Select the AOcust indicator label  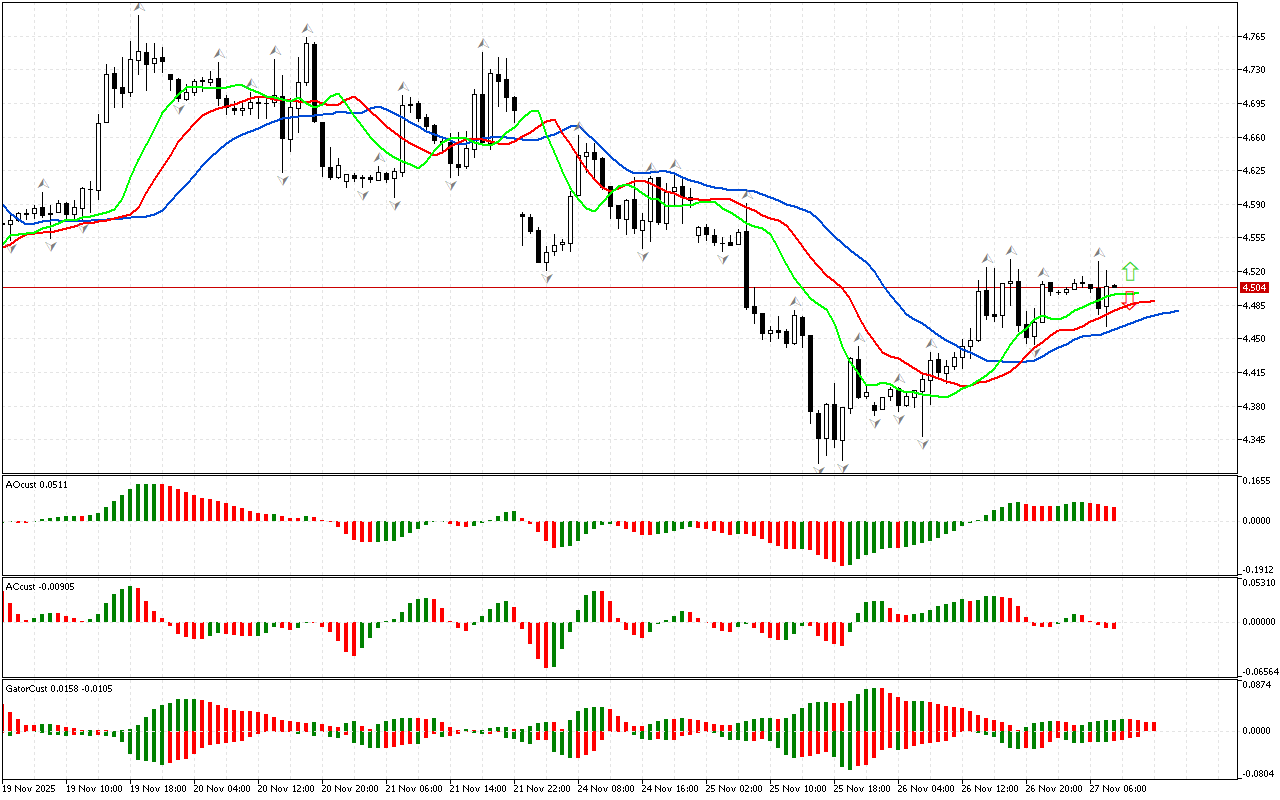coord(37,485)
